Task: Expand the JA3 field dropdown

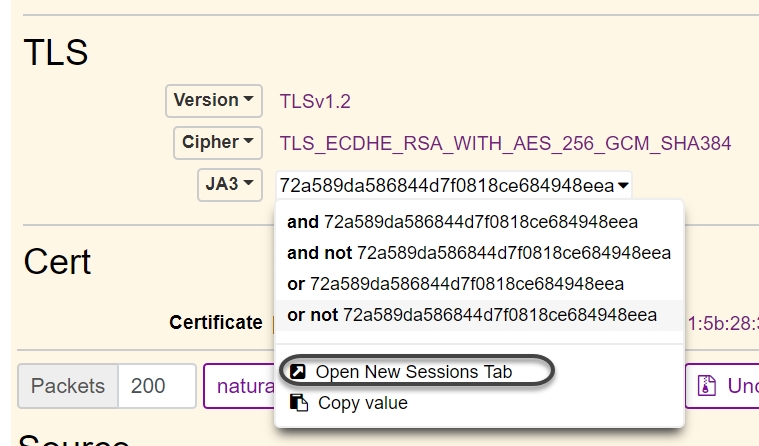Action: click(x=229, y=185)
